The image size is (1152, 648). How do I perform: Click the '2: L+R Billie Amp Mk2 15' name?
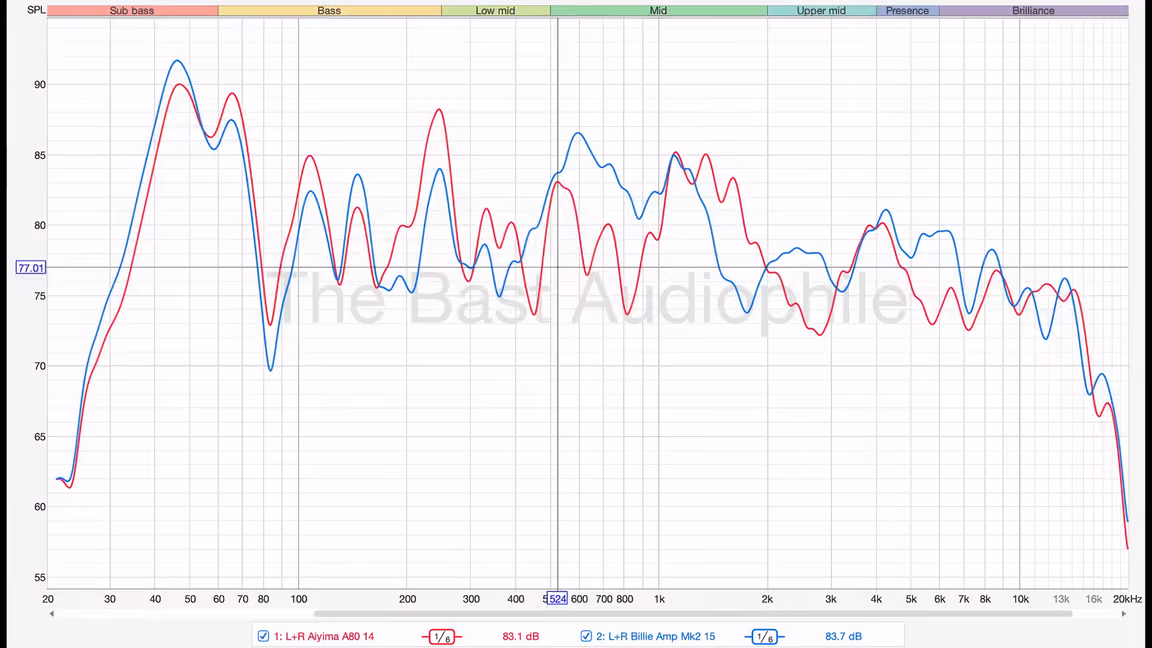tap(655, 636)
